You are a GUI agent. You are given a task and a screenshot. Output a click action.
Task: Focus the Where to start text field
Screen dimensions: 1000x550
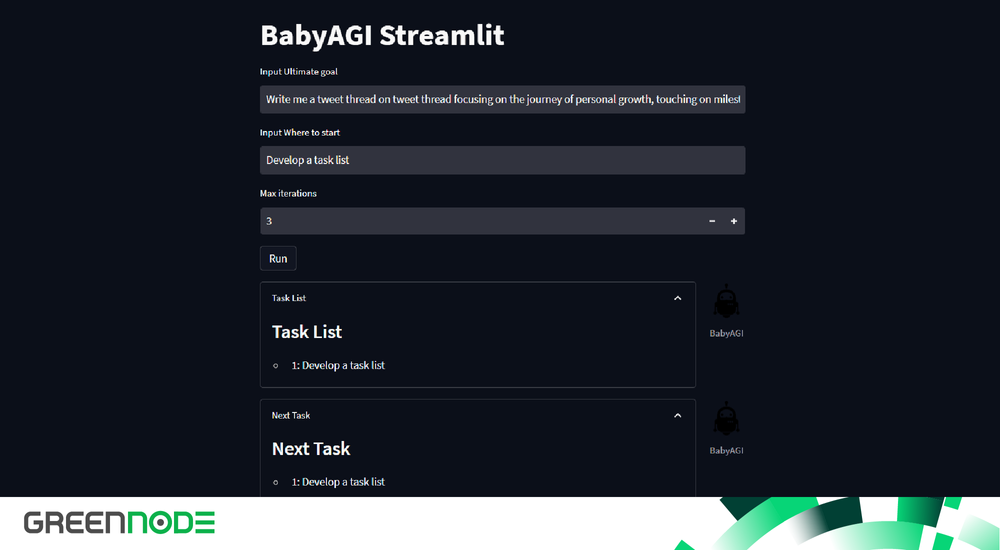click(502, 160)
